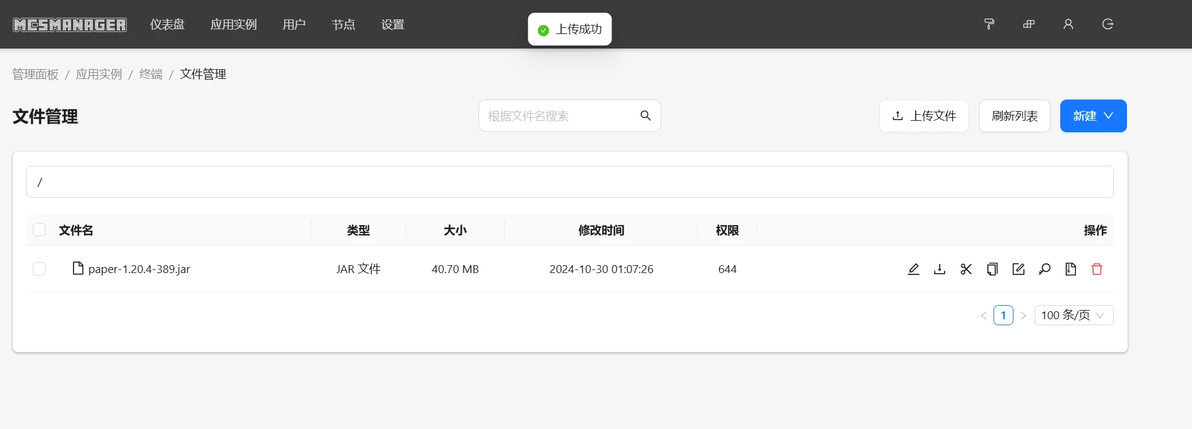Click the 文件管理 page heading
1192x429 pixels.
(45, 116)
